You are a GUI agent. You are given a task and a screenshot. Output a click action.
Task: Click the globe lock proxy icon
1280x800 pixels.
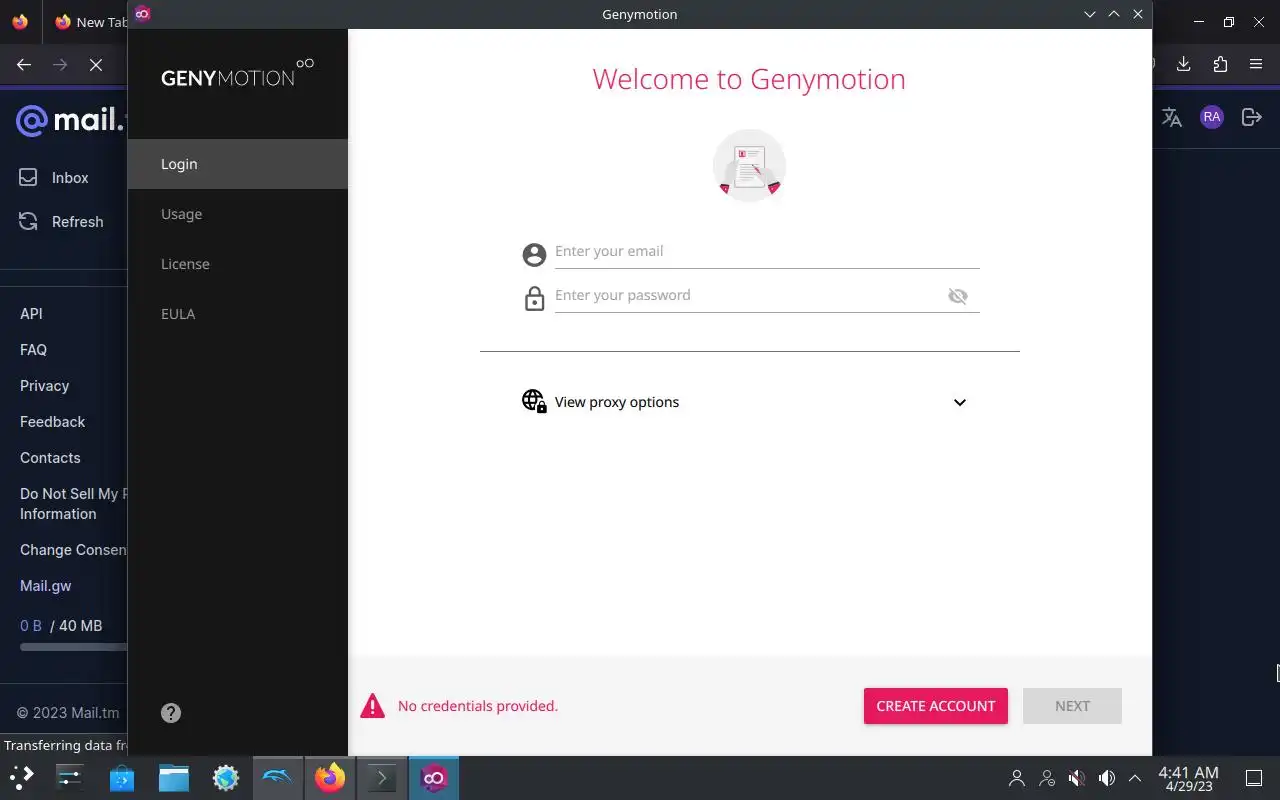click(x=534, y=401)
